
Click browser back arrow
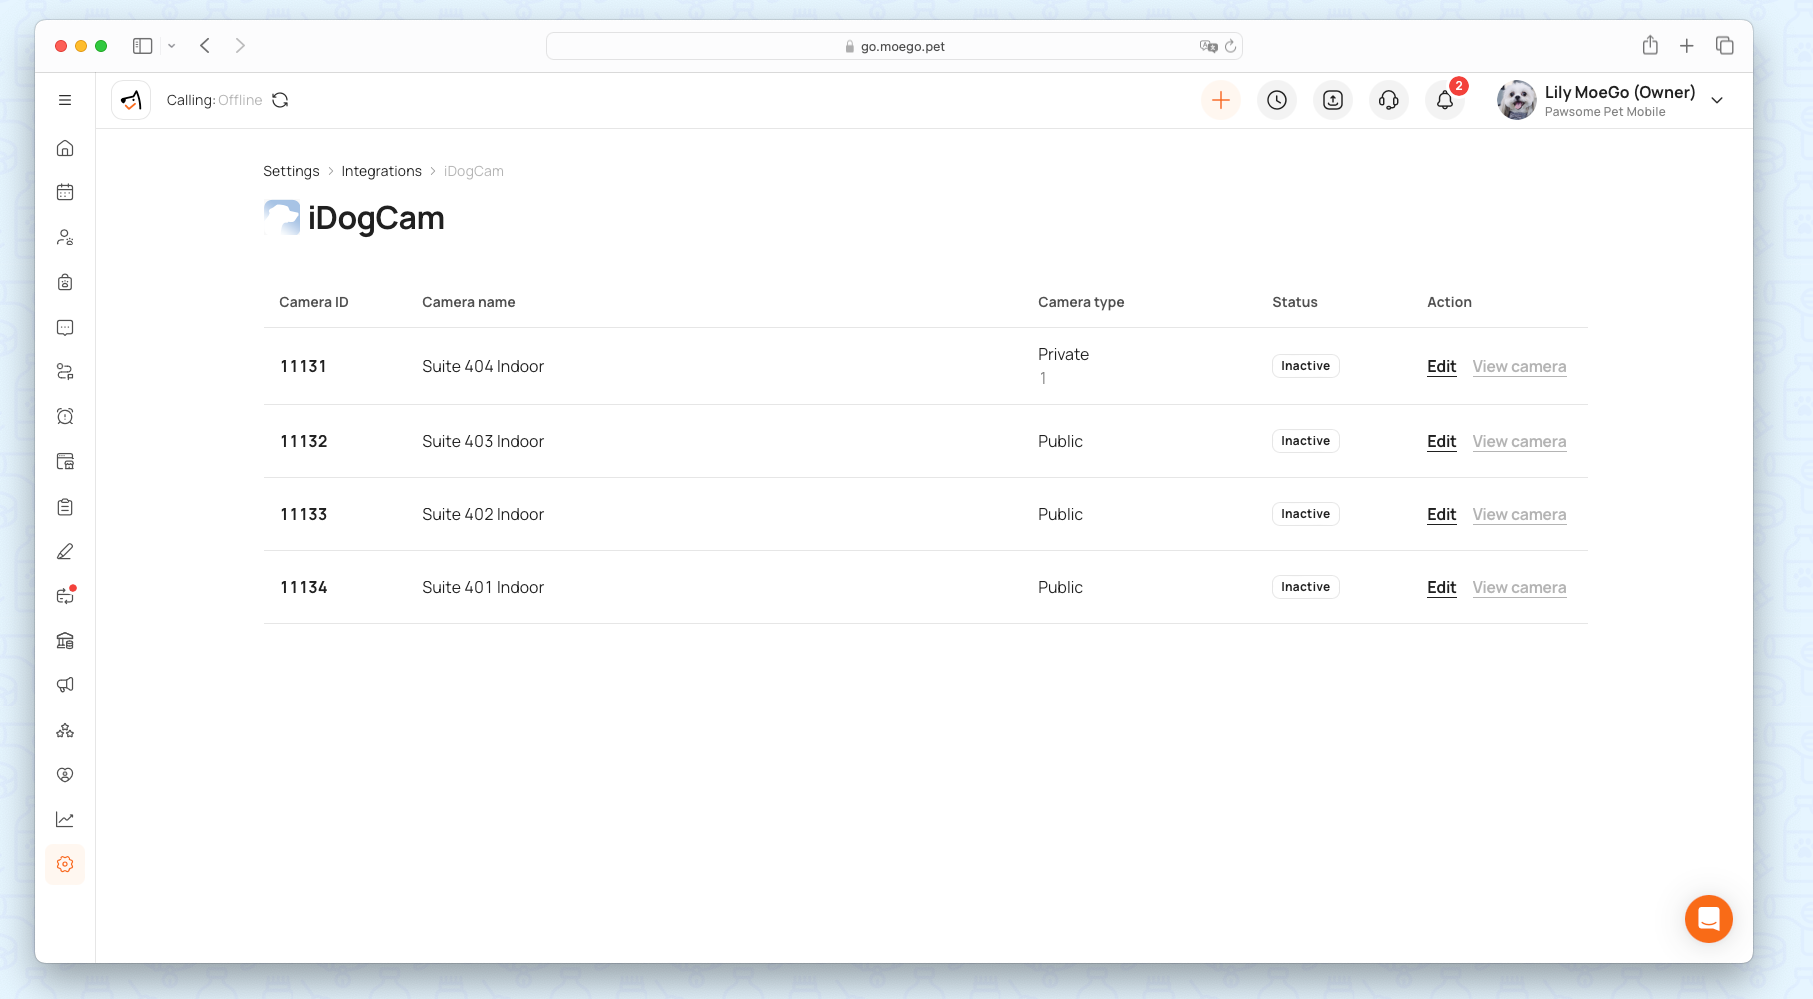[205, 46]
